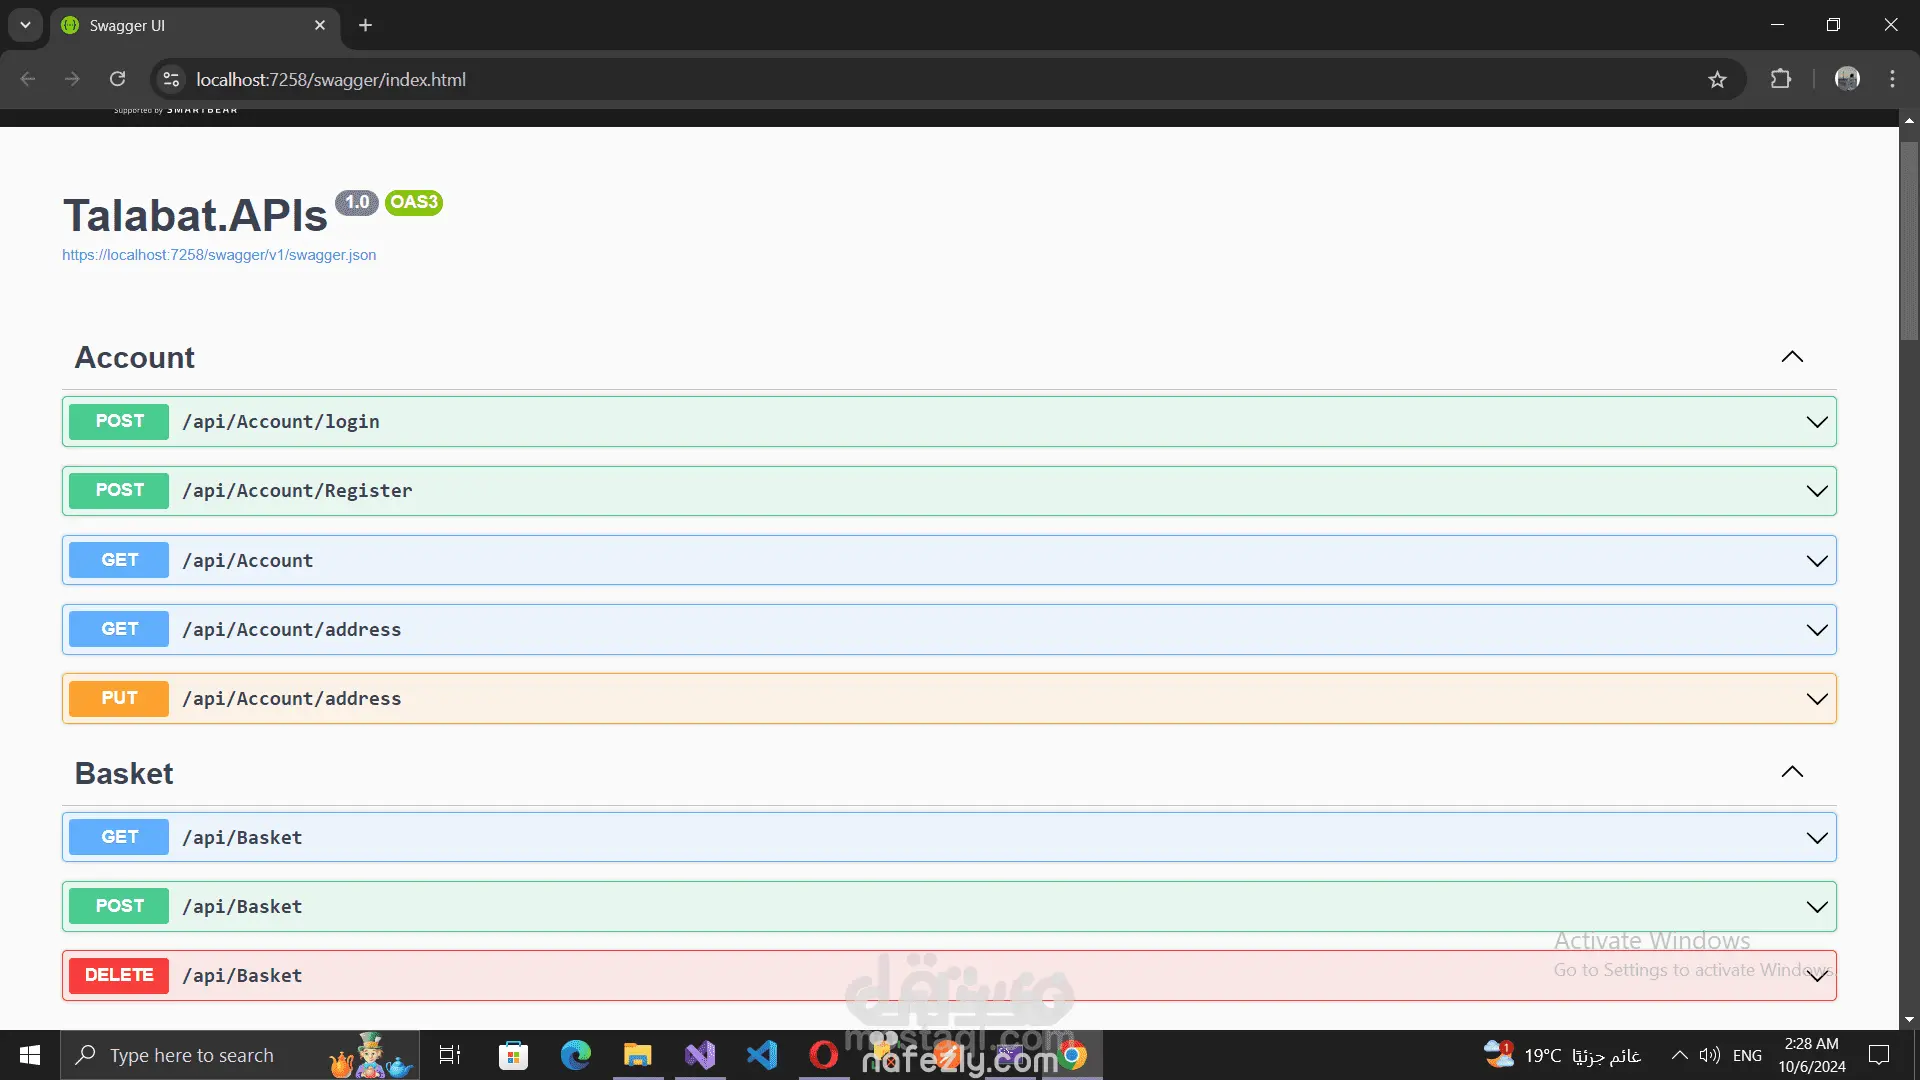Viewport: 1920px width, 1080px height.
Task: Open the notification center icon
Action: (x=1879, y=1055)
